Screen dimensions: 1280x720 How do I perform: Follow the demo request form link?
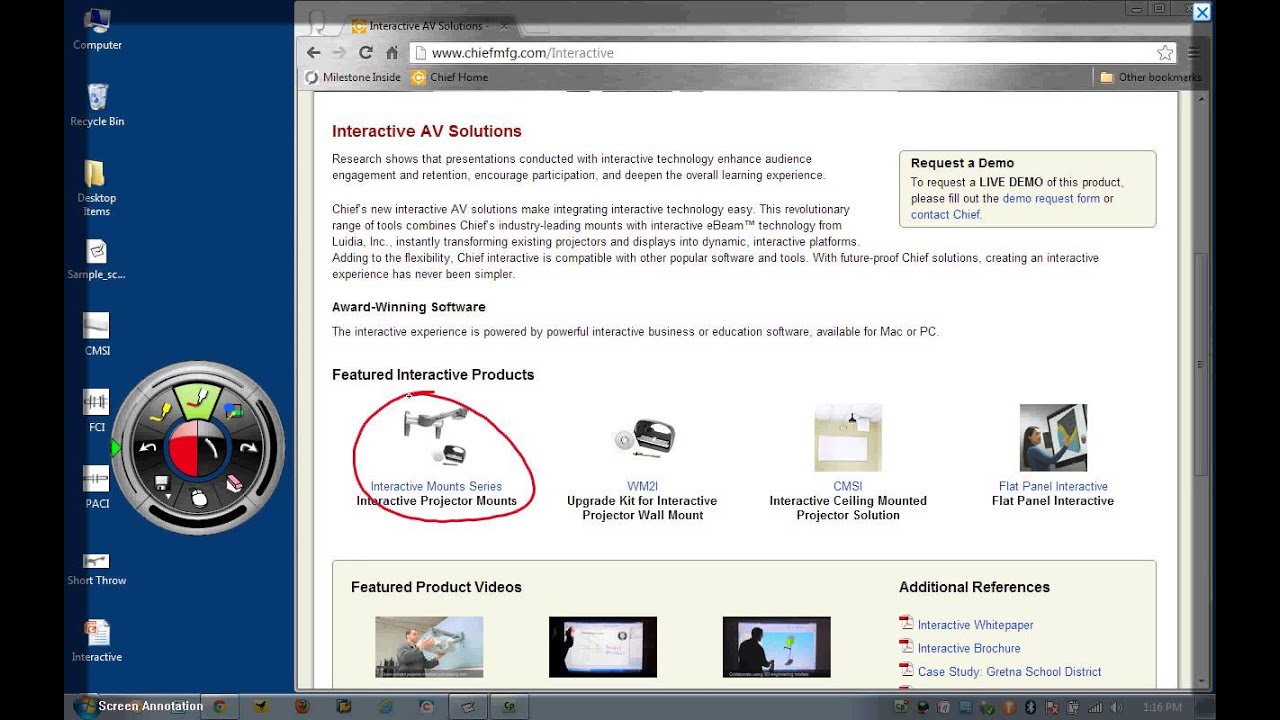coord(1051,199)
